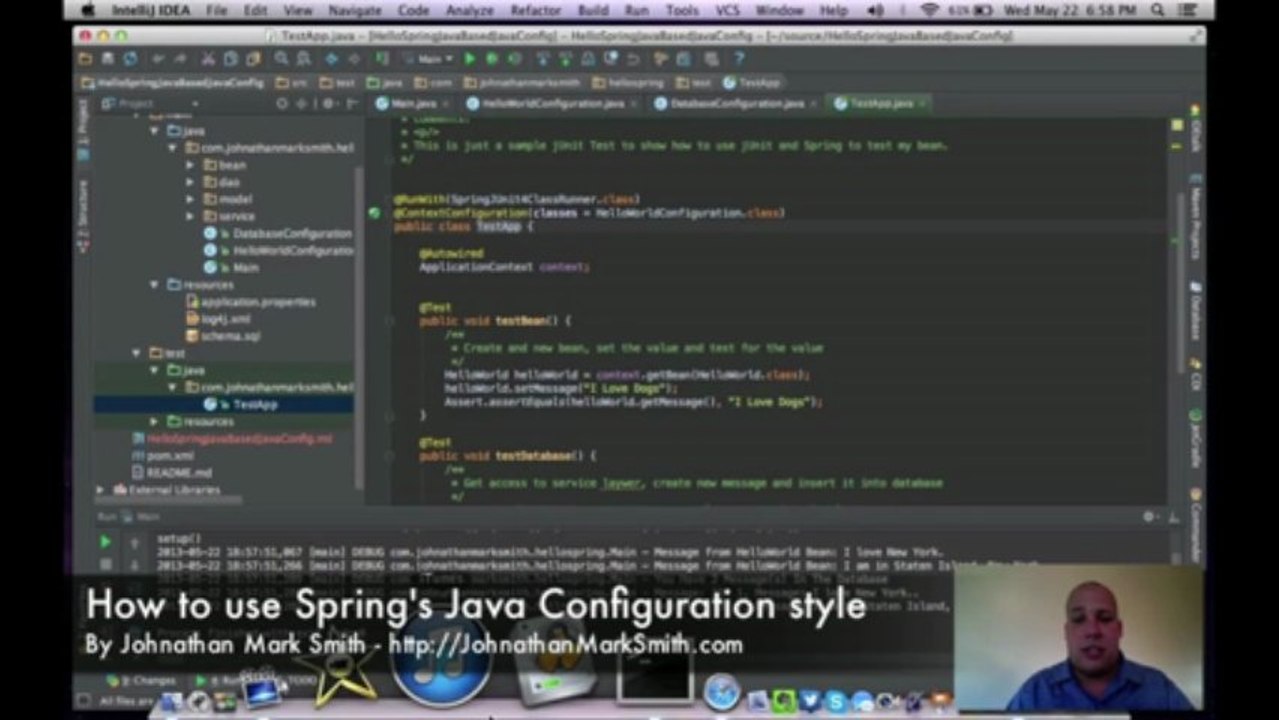Click the Rerun green arrow in Run panel
Viewport: 1279px width, 720px height.
click(105, 542)
